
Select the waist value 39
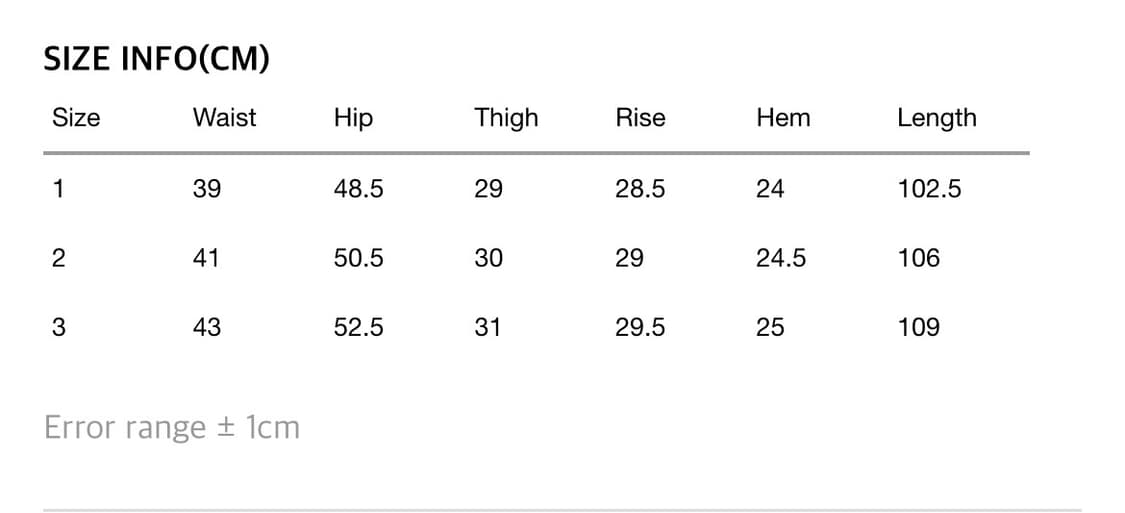(x=207, y=189)
